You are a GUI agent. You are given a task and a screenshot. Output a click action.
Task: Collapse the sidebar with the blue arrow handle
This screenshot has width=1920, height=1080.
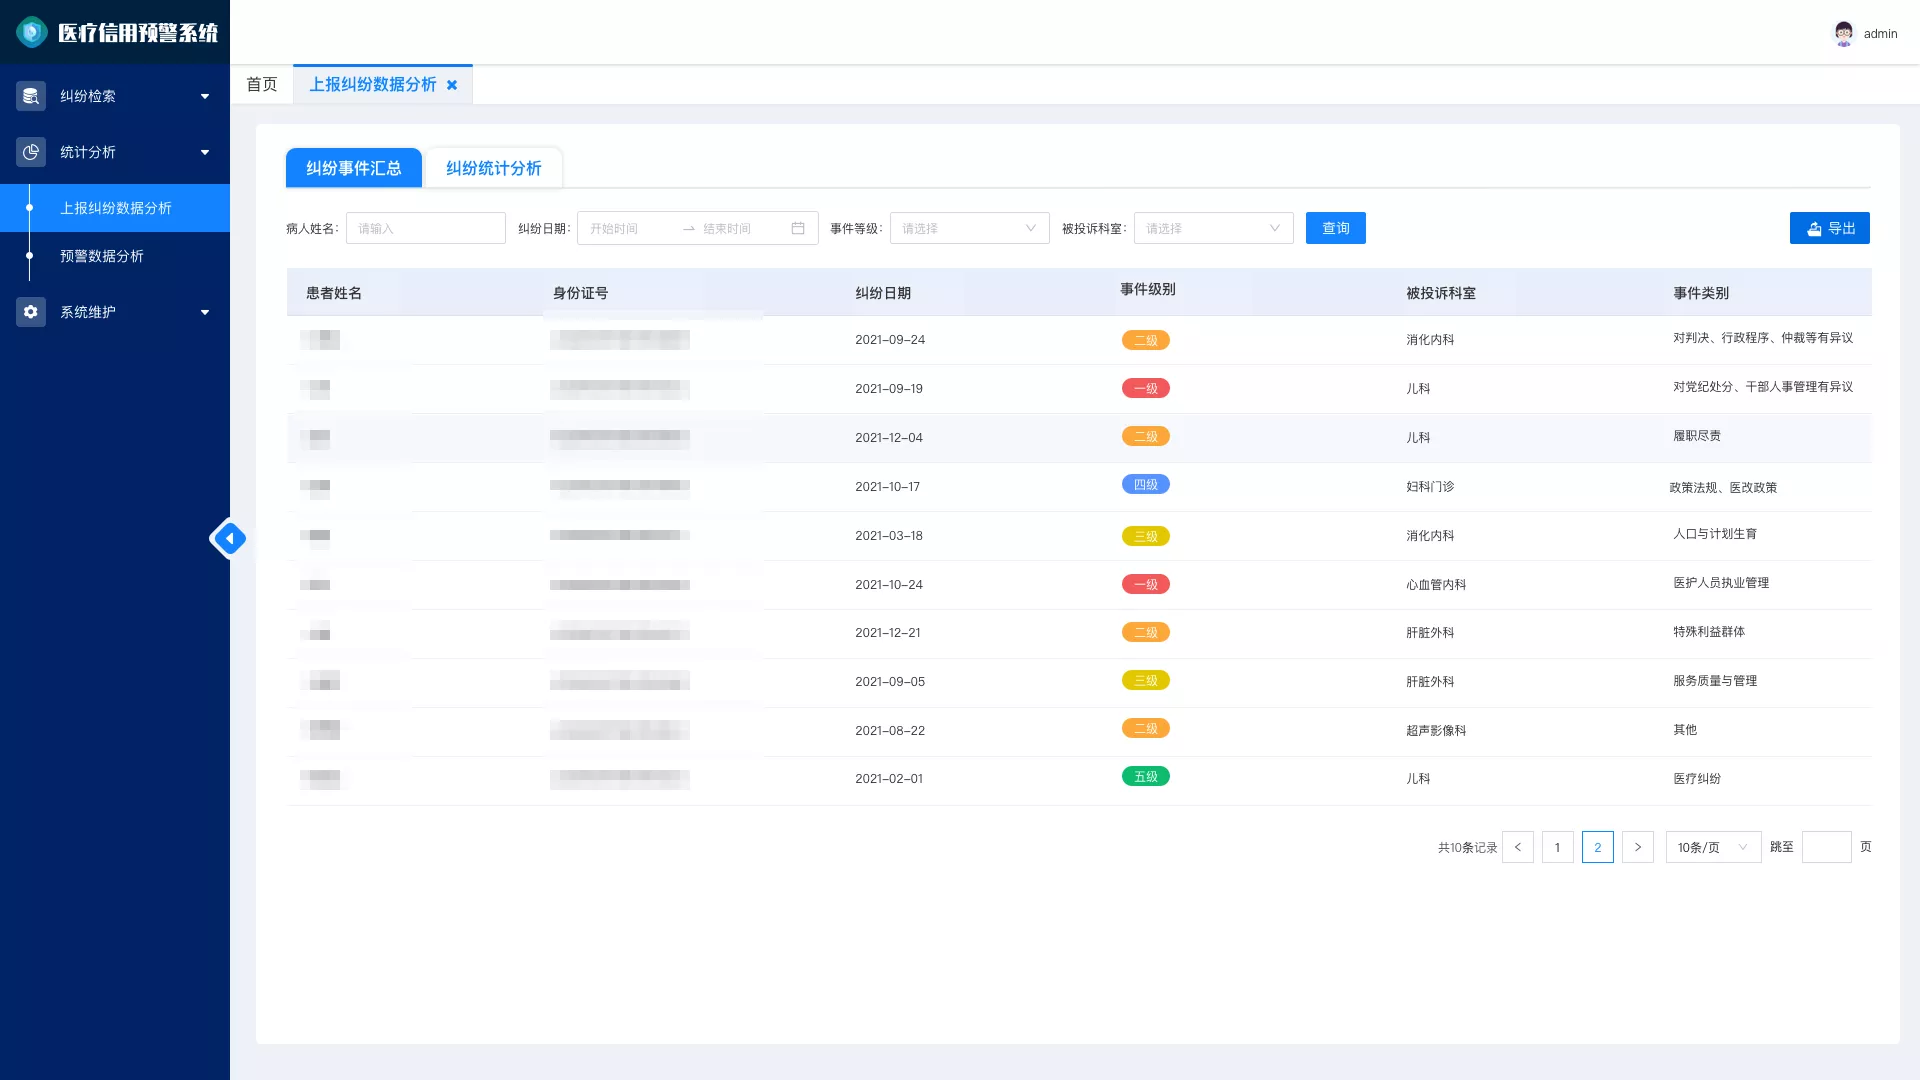230,539
